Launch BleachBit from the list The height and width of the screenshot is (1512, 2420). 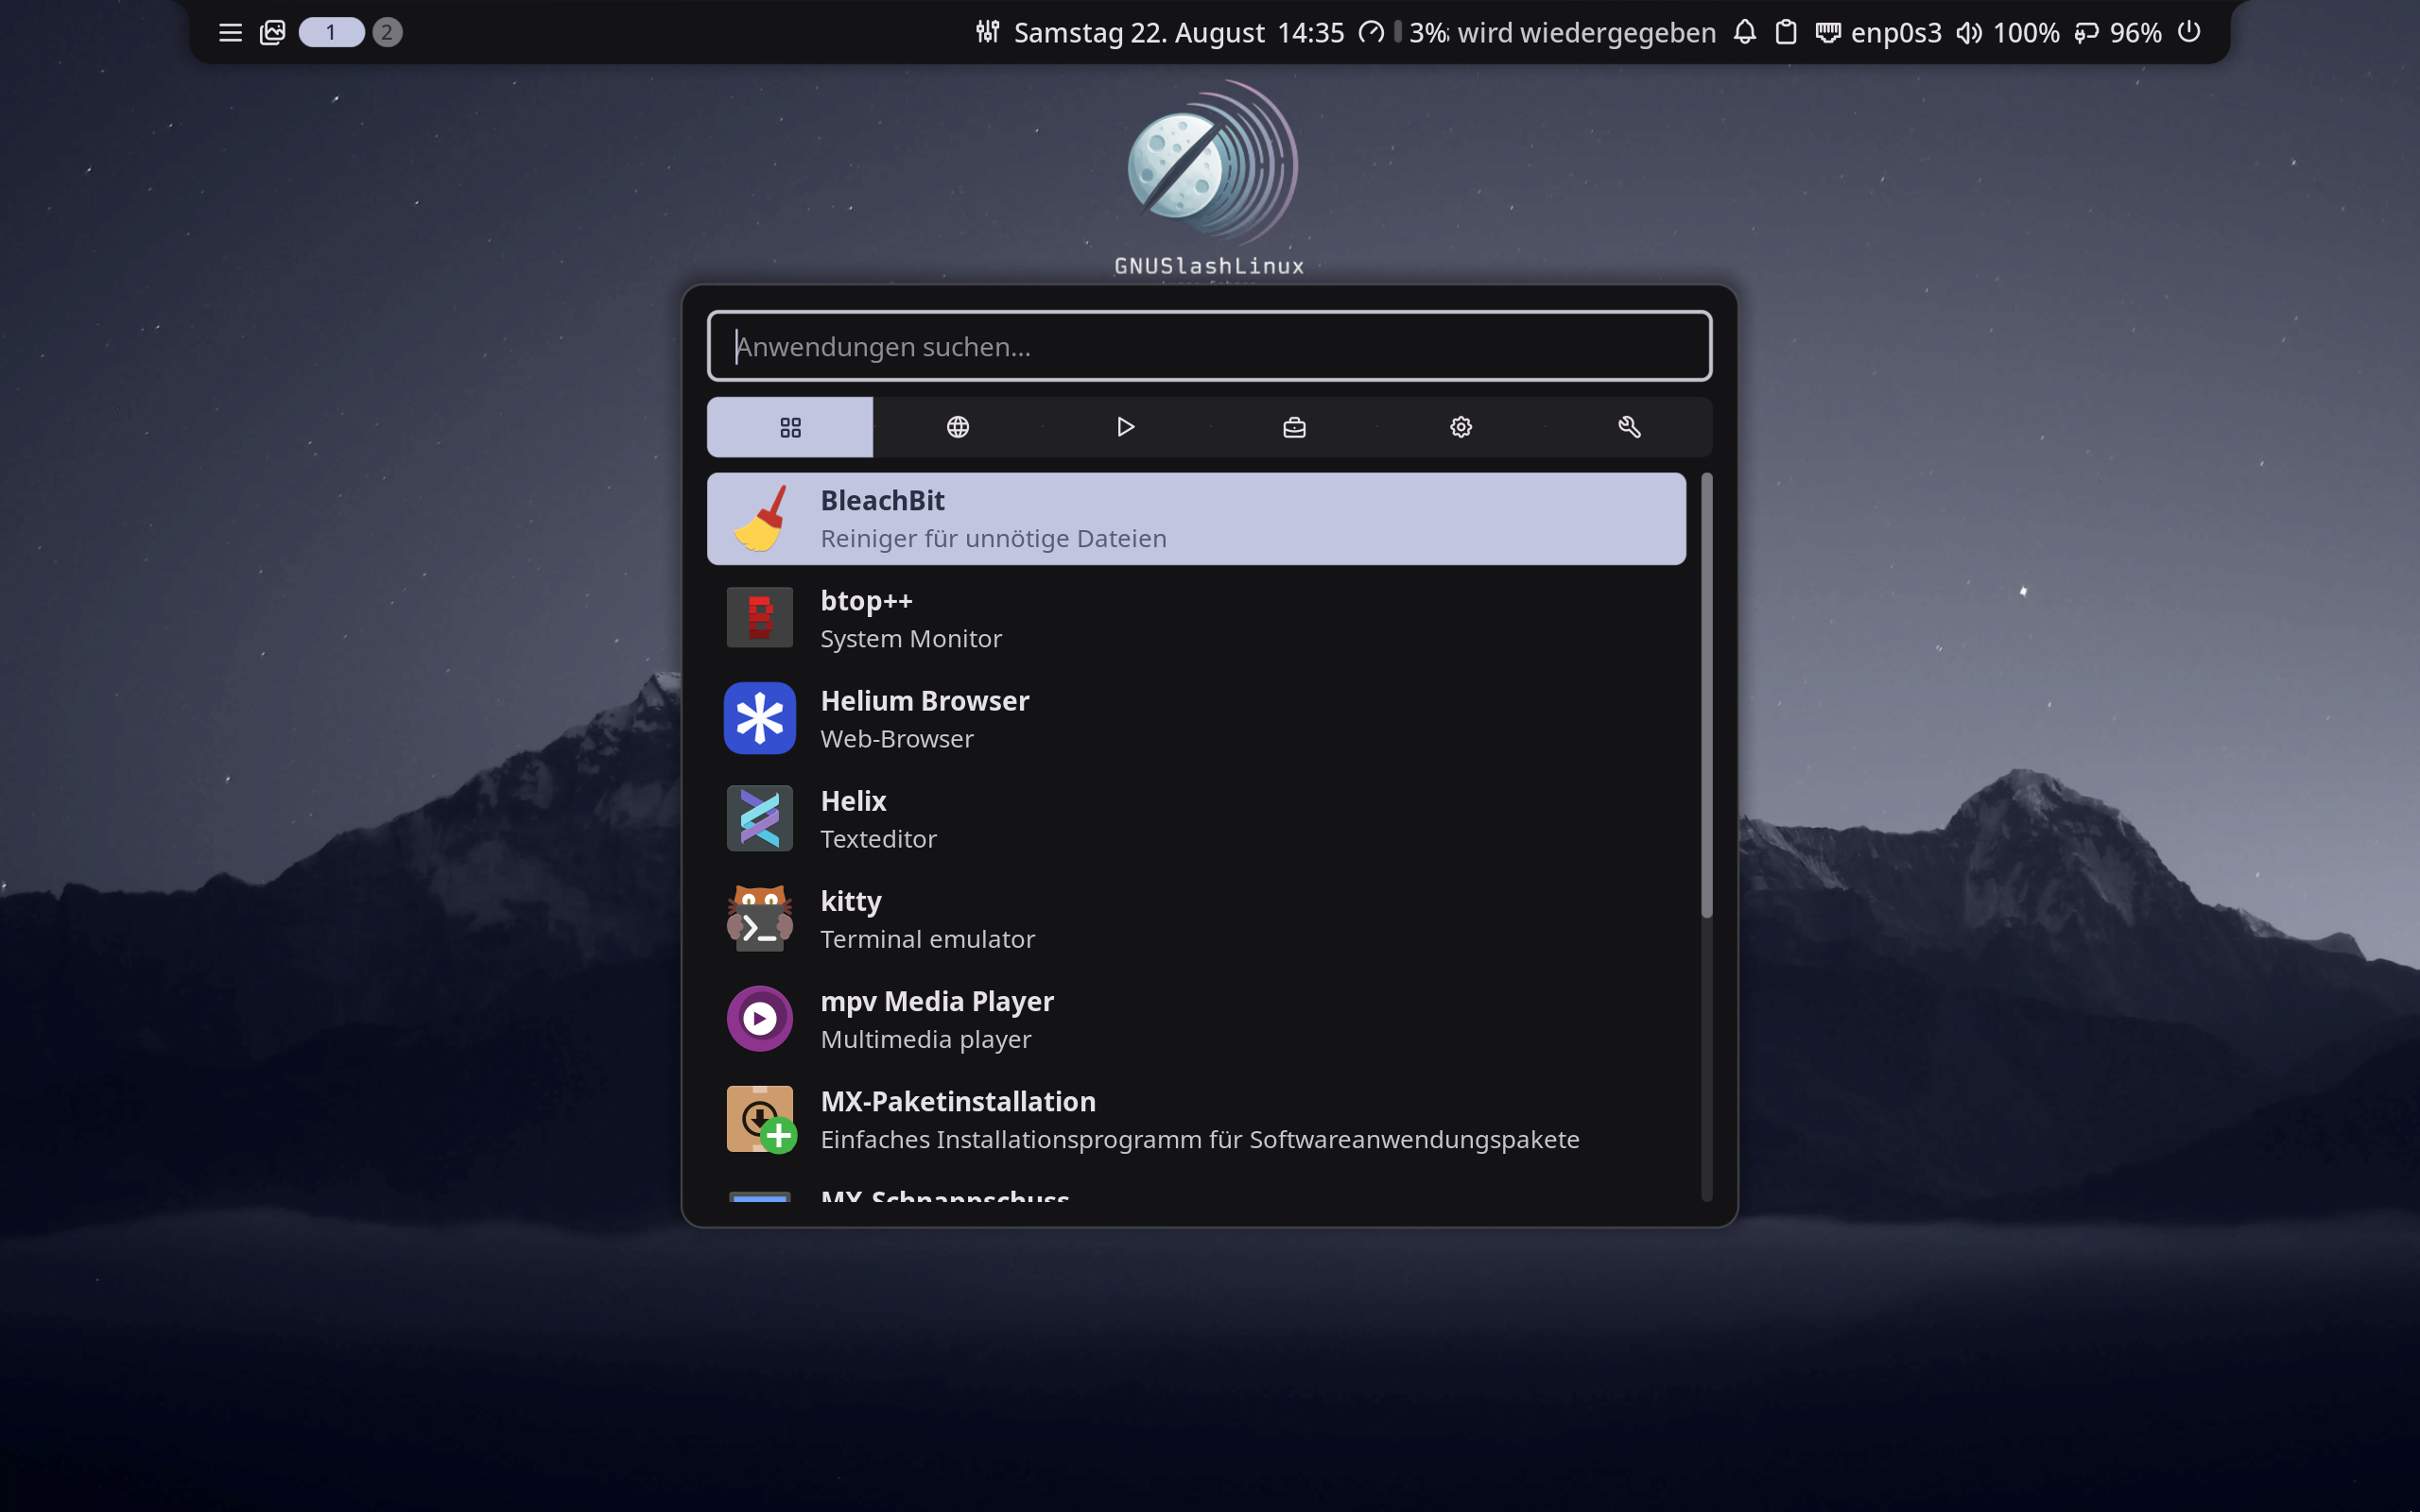pyautogui.click(x=1196, y=518)
